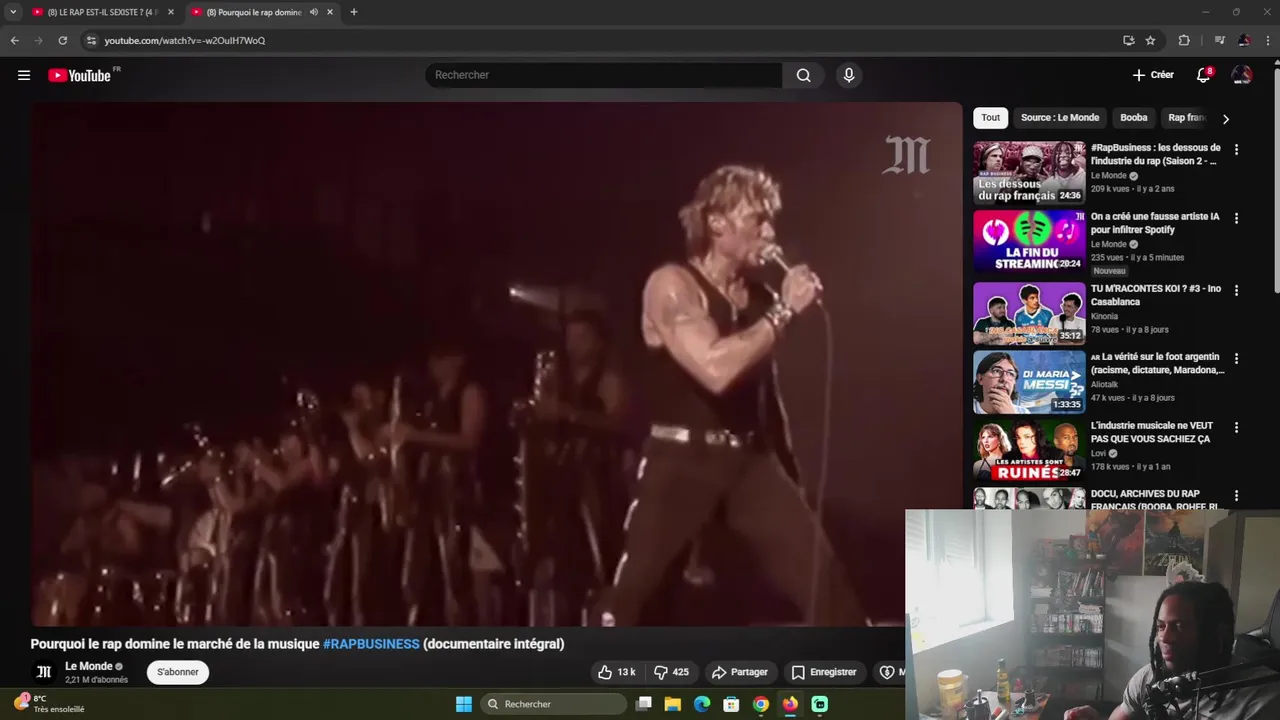The height and width of the screenshot is (720, 1280).
Task: Dislike the video showing 425
Action: pos(671,672)
